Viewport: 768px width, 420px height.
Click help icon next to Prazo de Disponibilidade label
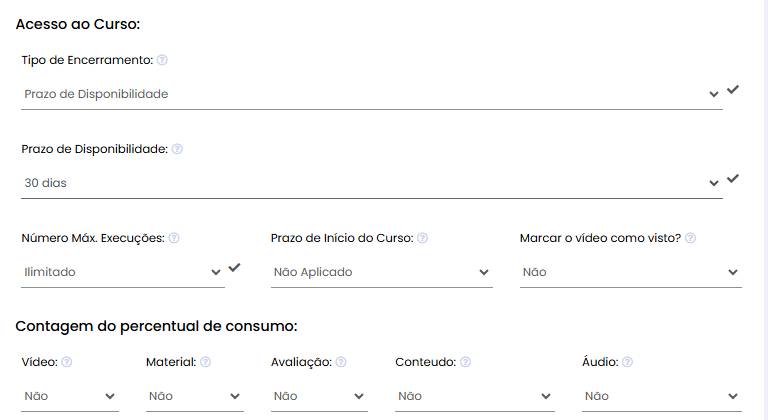[177, 149]
